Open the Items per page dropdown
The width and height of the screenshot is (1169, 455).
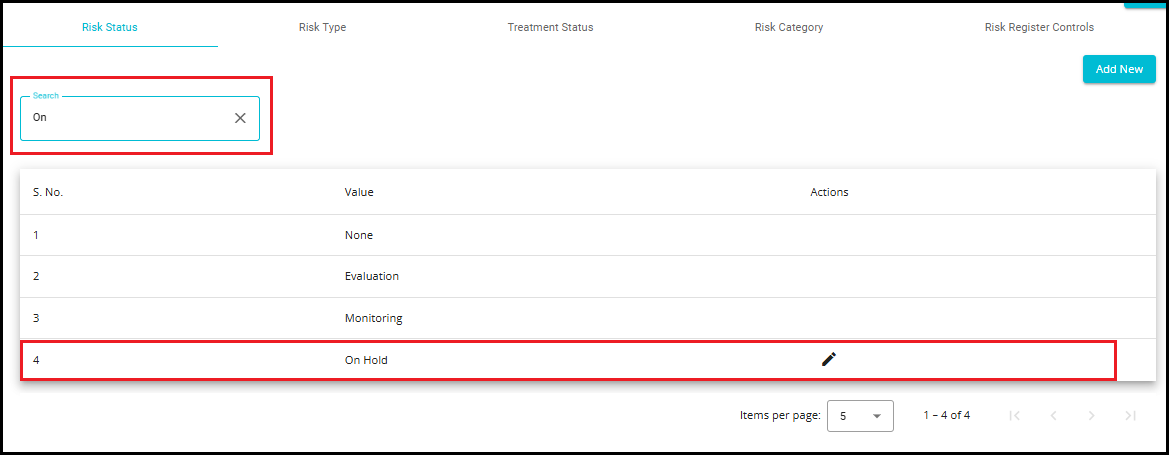click(860, 416)
